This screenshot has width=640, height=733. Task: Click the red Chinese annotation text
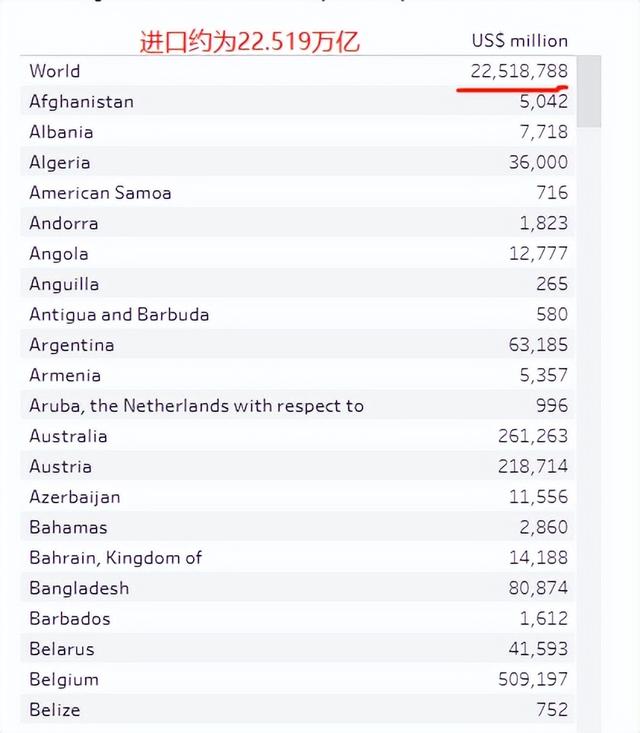(249, 41)
